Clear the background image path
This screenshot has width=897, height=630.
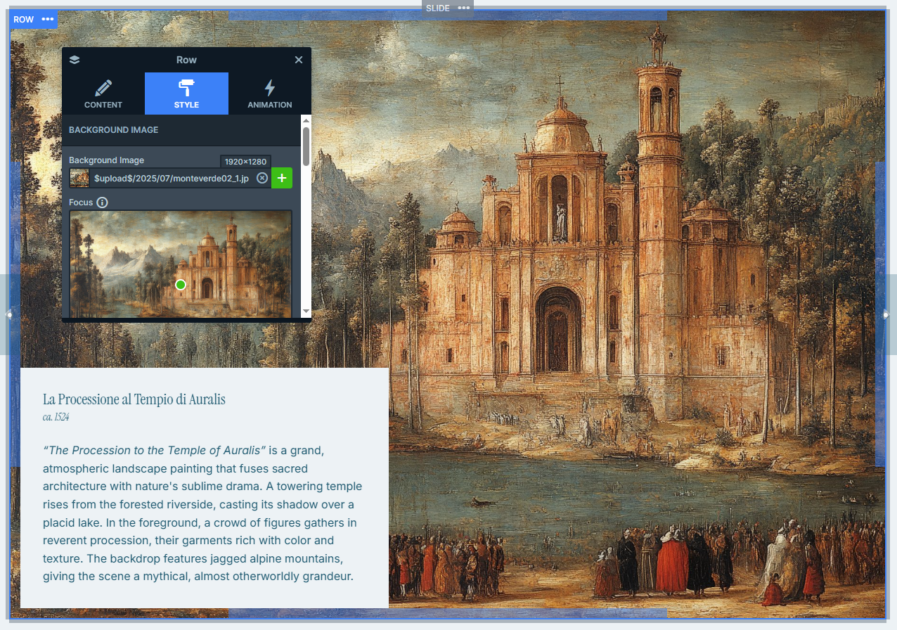[x=262, y=178]
